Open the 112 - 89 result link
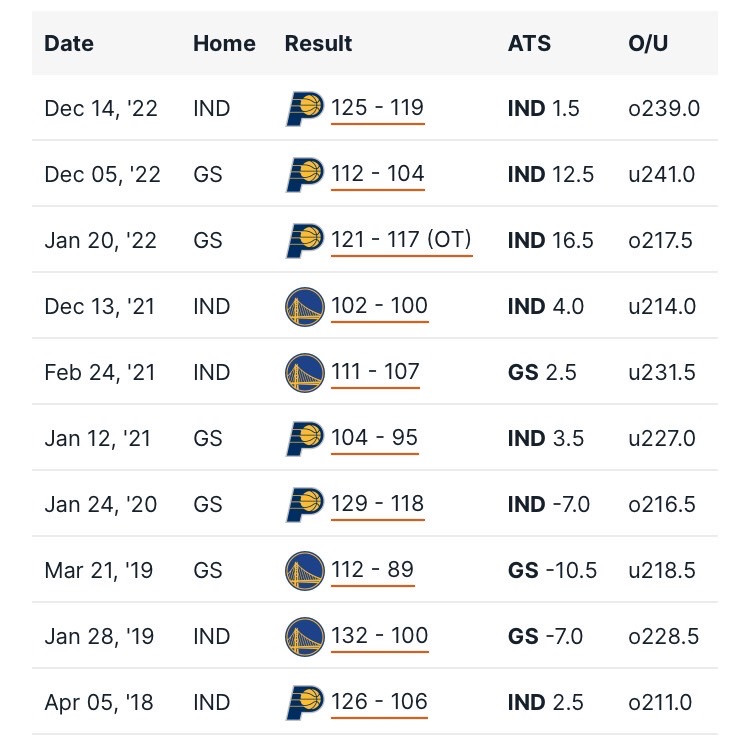Image resolution: width=744 pixels, height=745 pixels. [372, 571]
